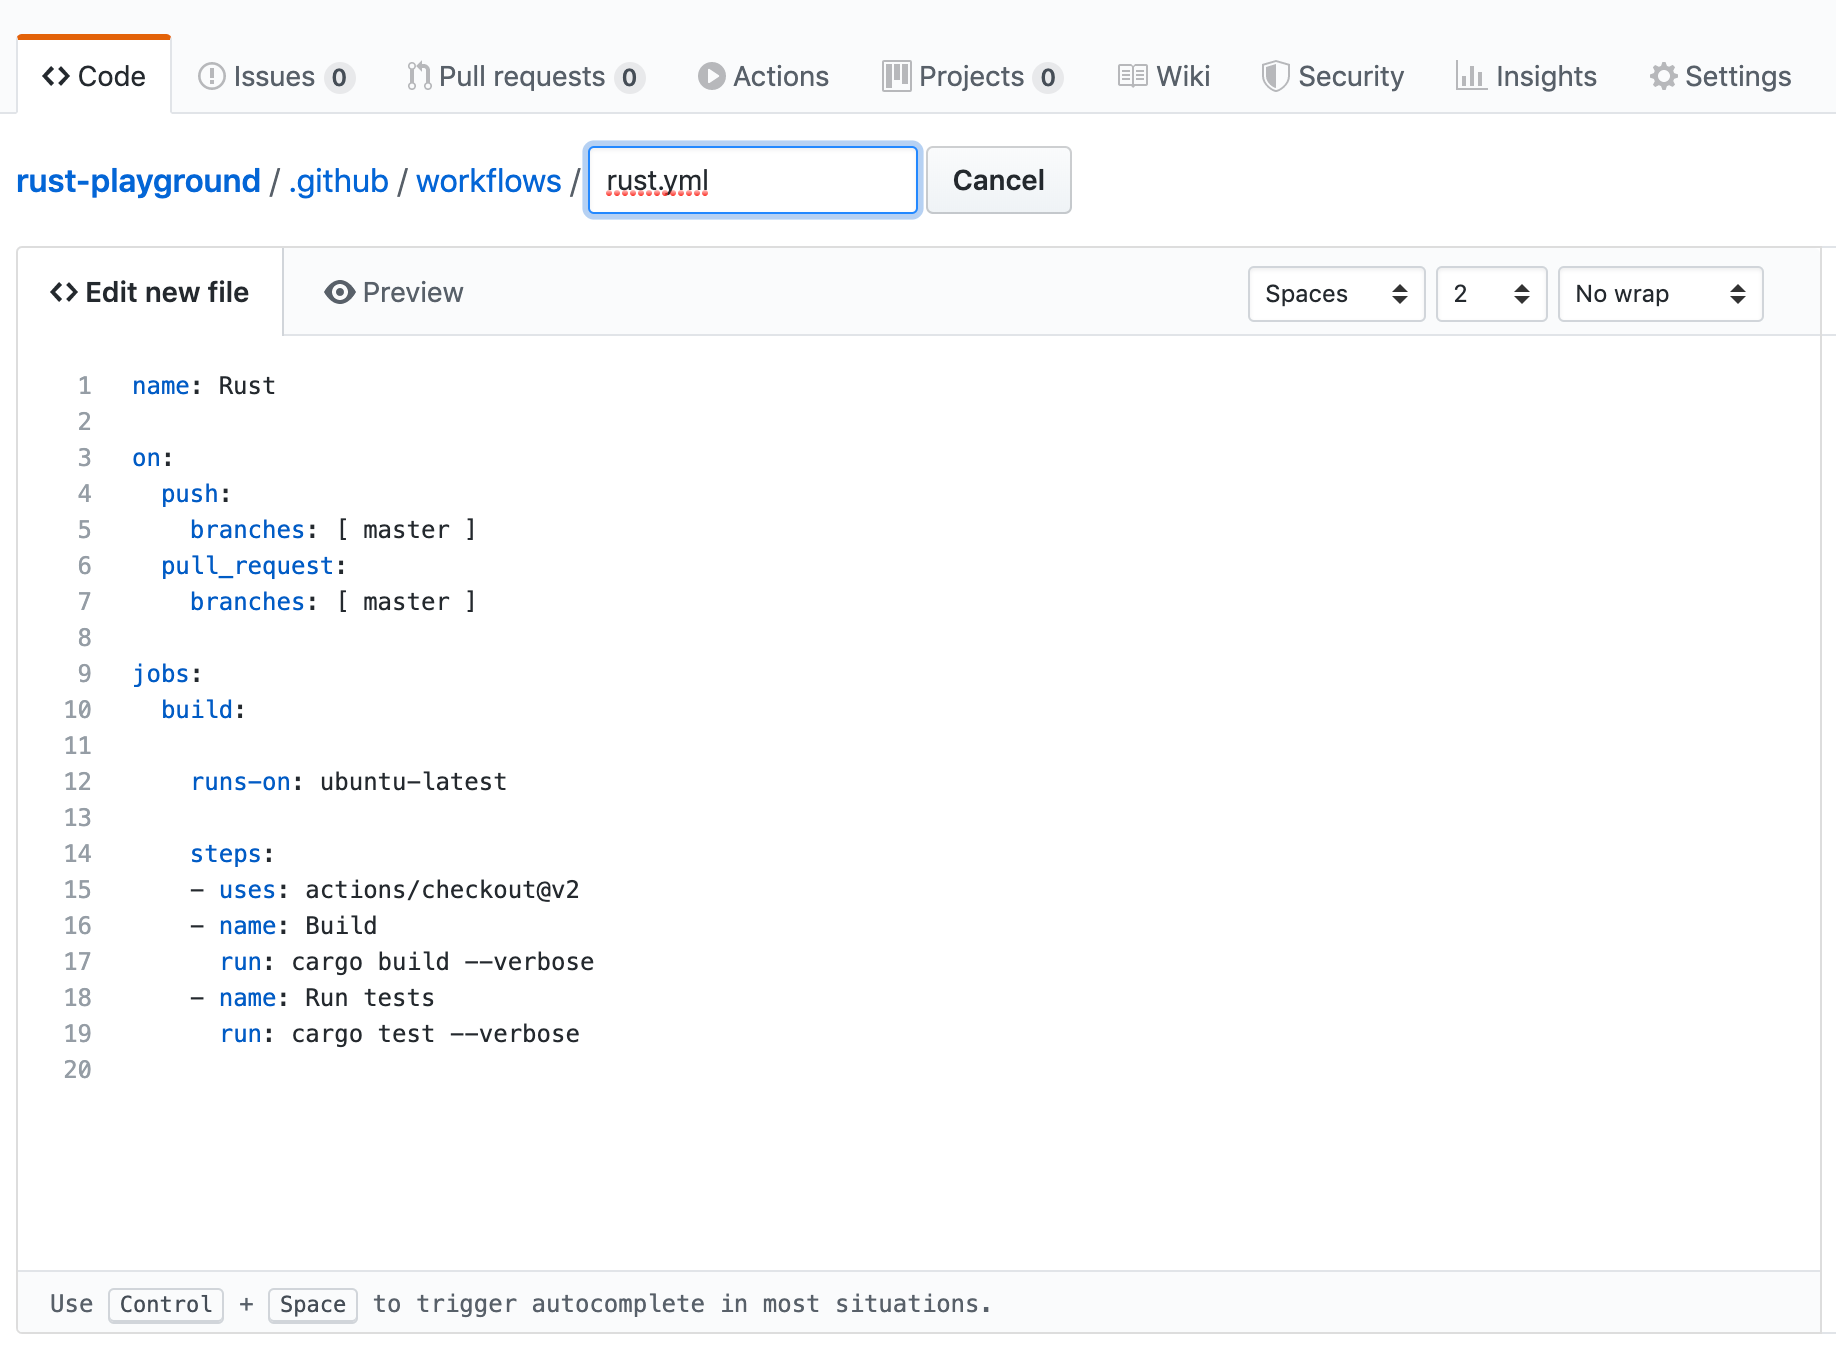
Task: Focus the rust.yml filename field
Action: [752, 180]
